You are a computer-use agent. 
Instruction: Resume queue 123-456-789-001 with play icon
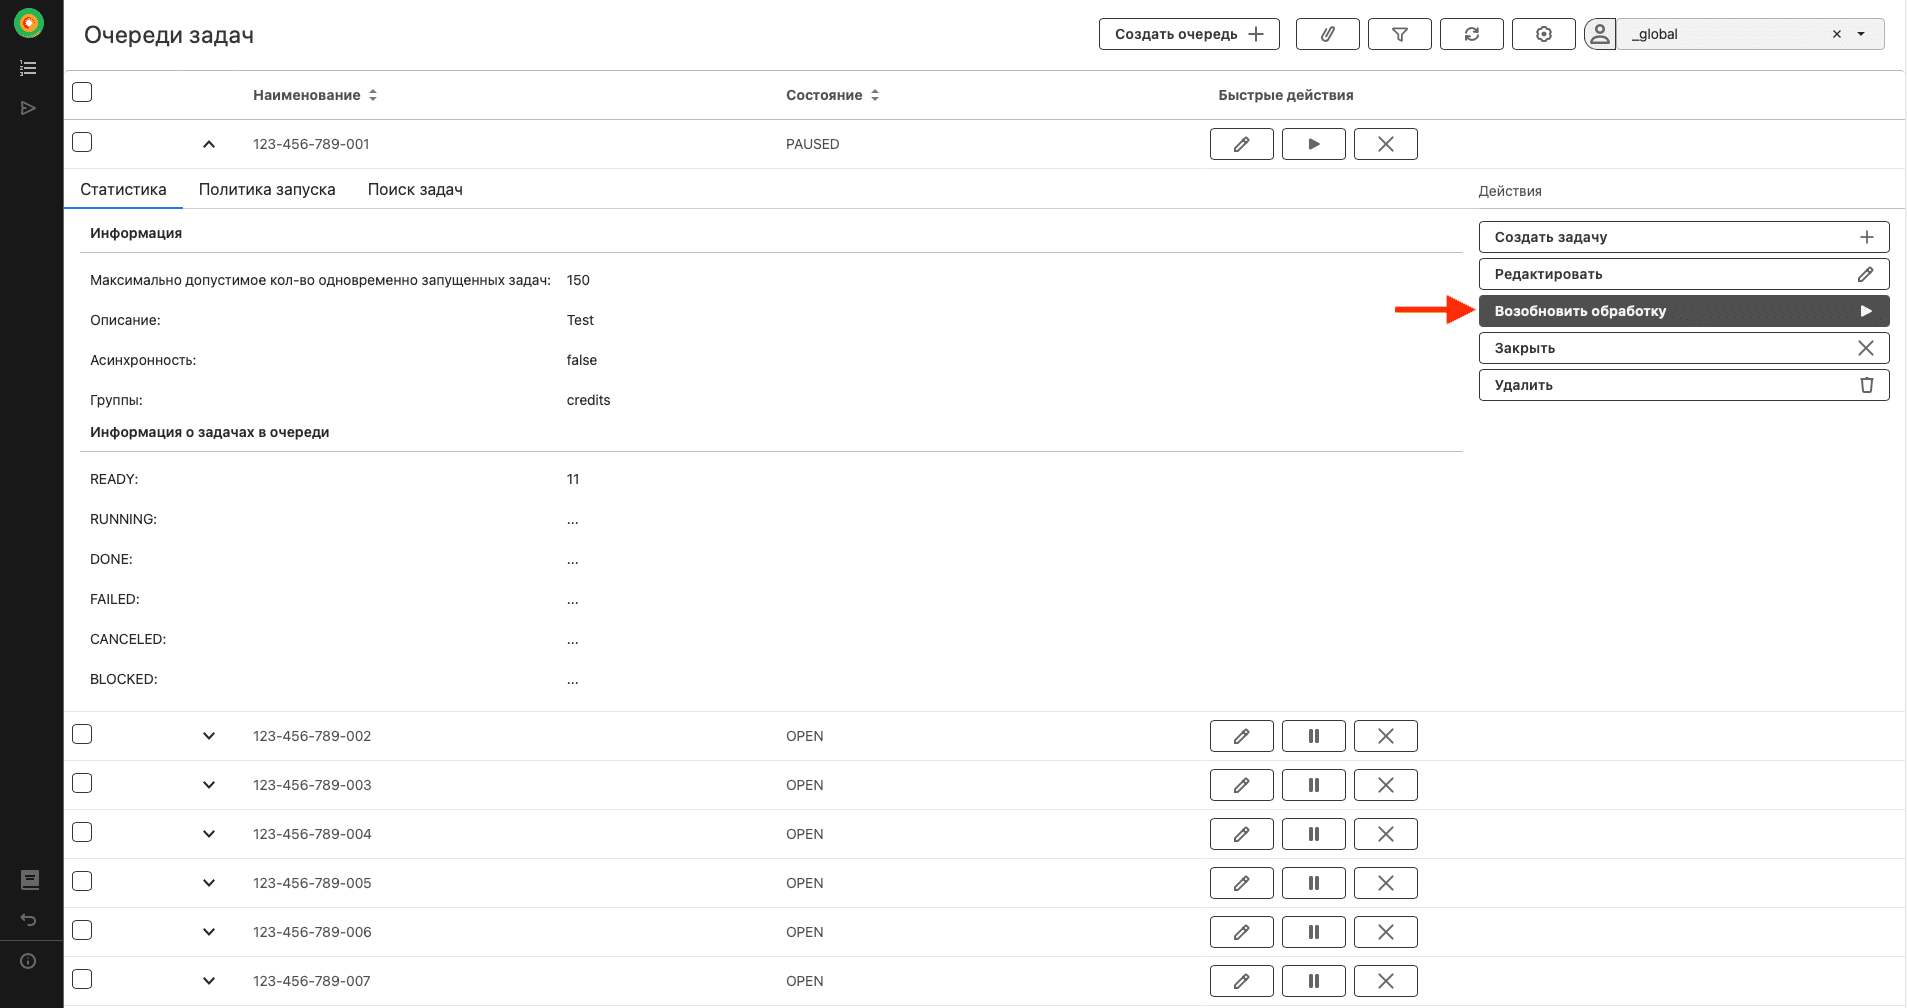[1313, 144]
